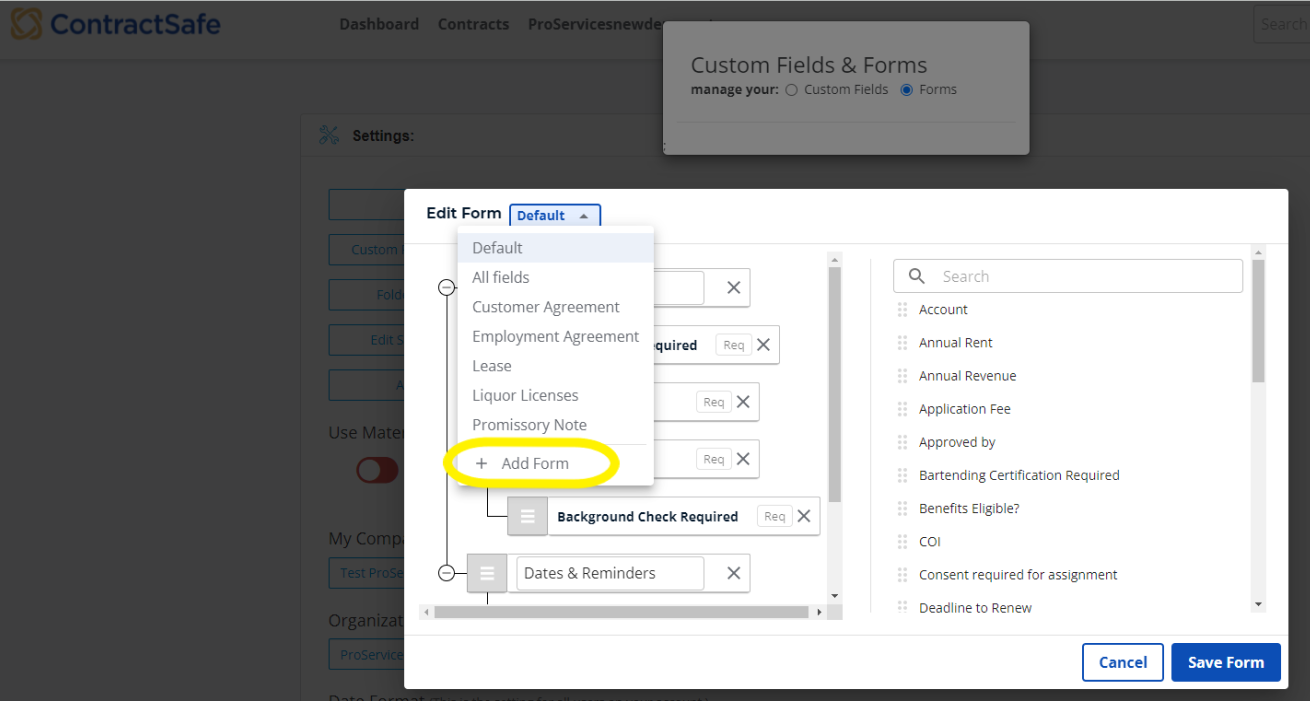This screenshot has width=1310, height=701.
Task: Click the Settings wrench icon
Action: click(x=329, y=135)
